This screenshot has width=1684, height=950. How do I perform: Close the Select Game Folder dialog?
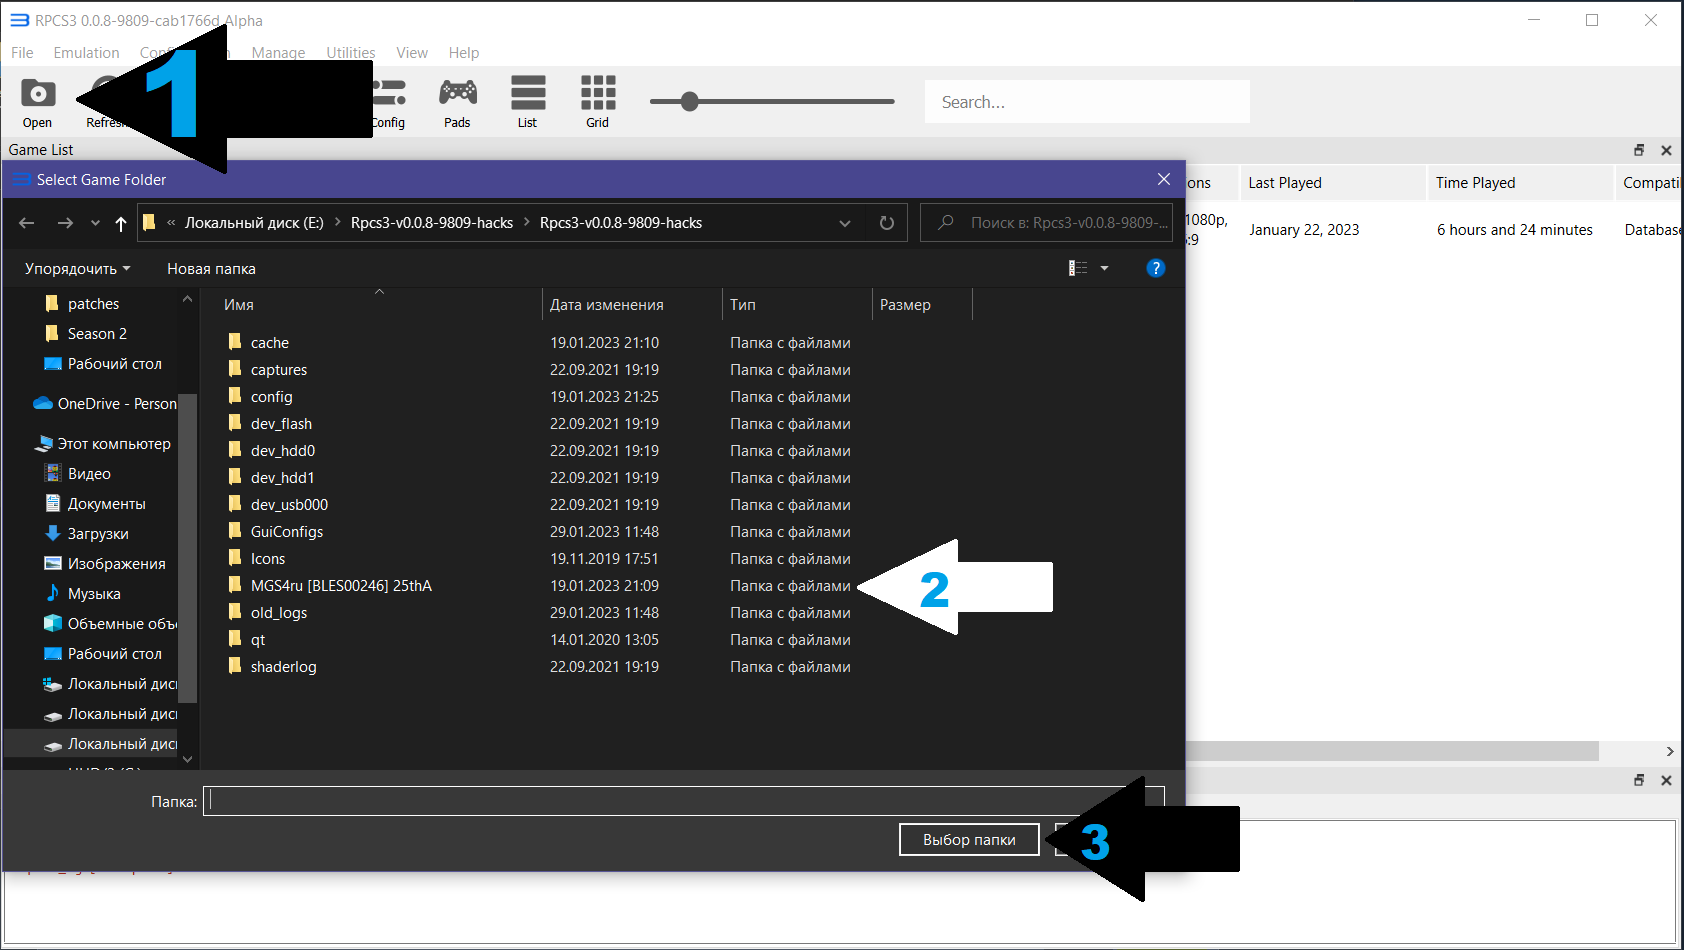[x=1164, y=179]
